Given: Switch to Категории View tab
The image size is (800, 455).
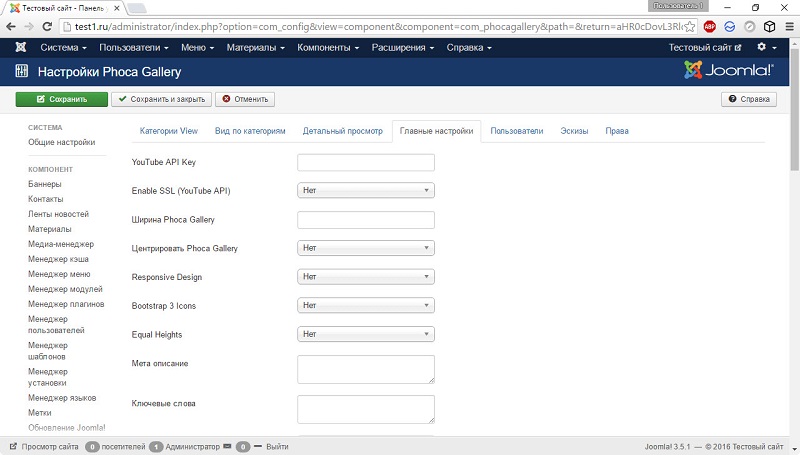Looking at the screenshot, I should click(169, 131).
